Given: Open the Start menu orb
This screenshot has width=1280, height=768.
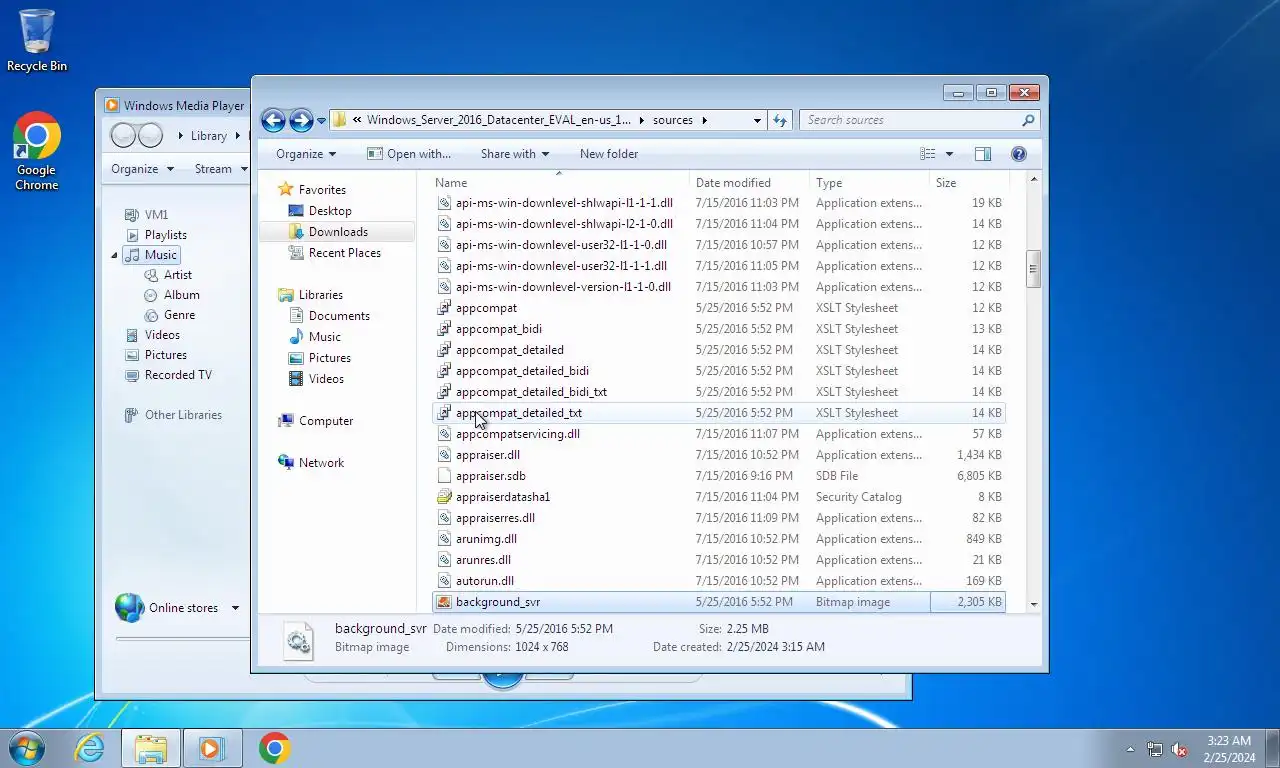Looking at the screenshot, I should pyautogui.click(x=26, y=748).
